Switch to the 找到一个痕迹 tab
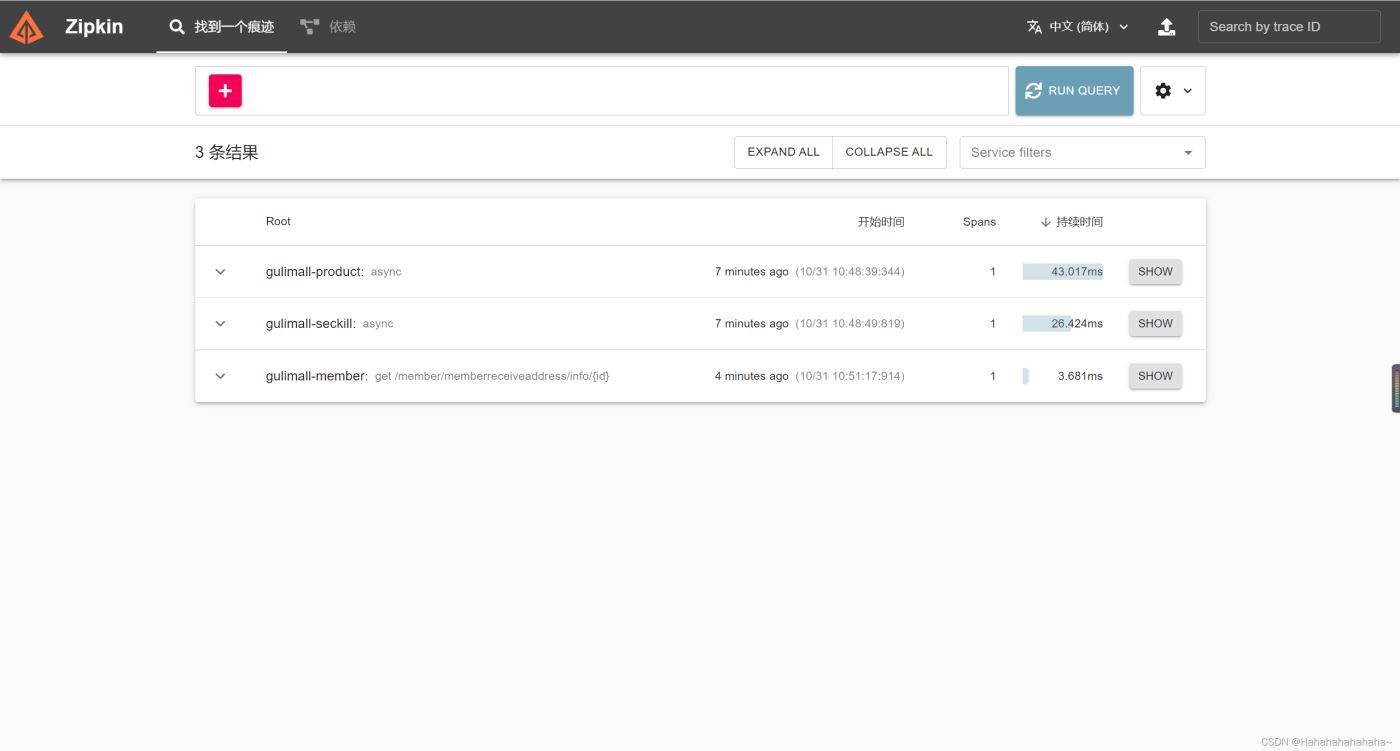 [222, 27]
